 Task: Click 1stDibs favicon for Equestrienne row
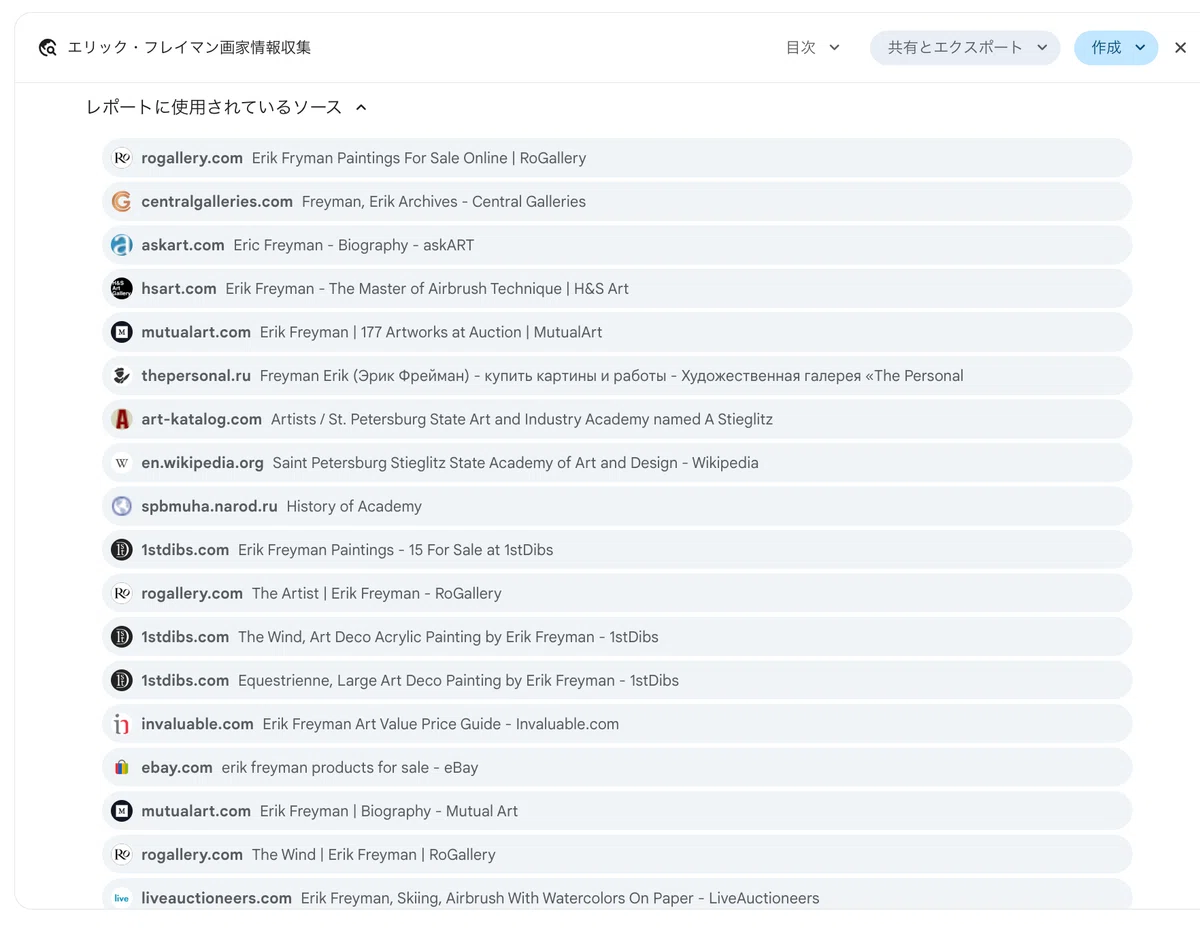pos(122,680)
